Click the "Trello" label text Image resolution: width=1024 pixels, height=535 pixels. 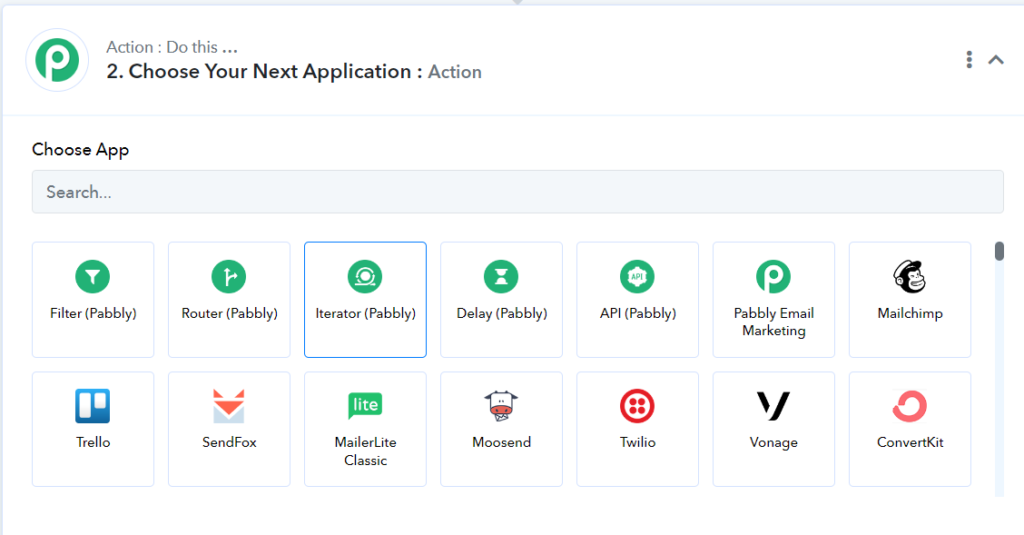tap(93, 442)
